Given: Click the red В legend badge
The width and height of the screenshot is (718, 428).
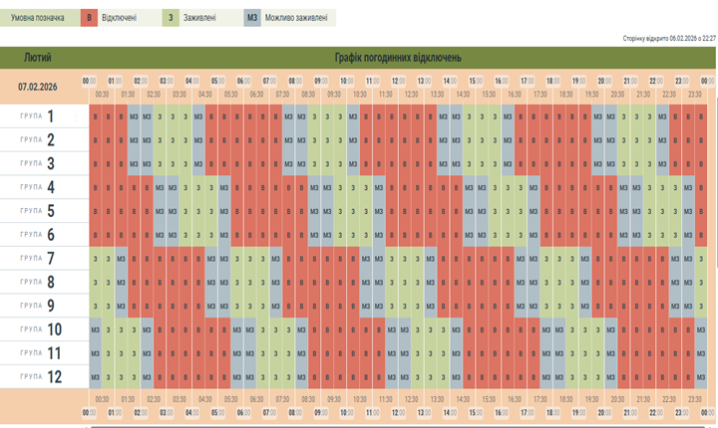Looking at the screenshot, I should tap(90, 18).
